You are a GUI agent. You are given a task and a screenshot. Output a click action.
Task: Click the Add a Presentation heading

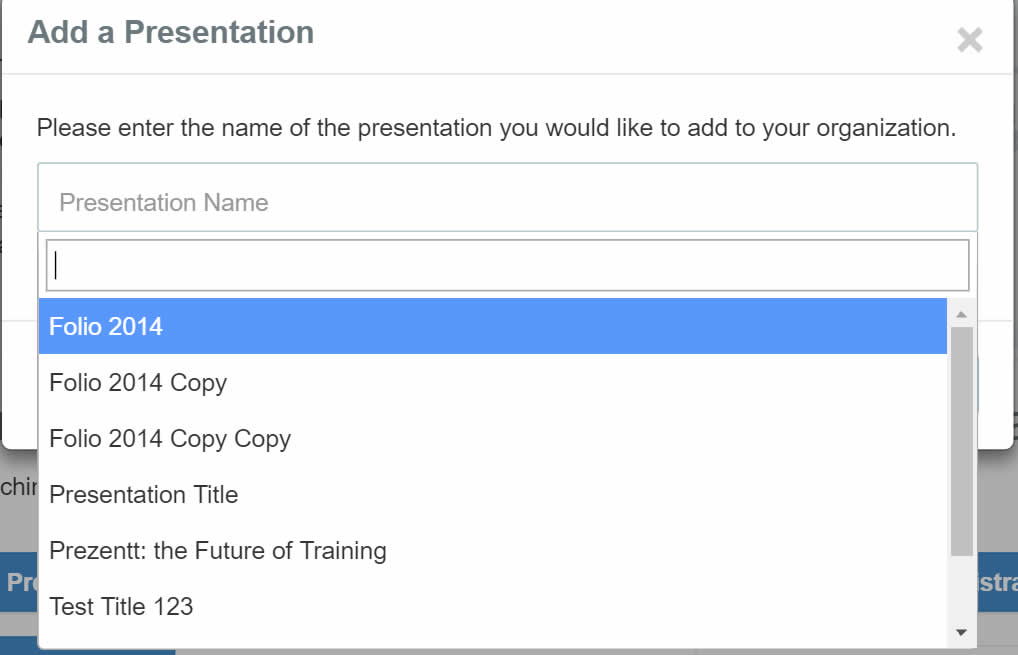[x=171, y=32]
